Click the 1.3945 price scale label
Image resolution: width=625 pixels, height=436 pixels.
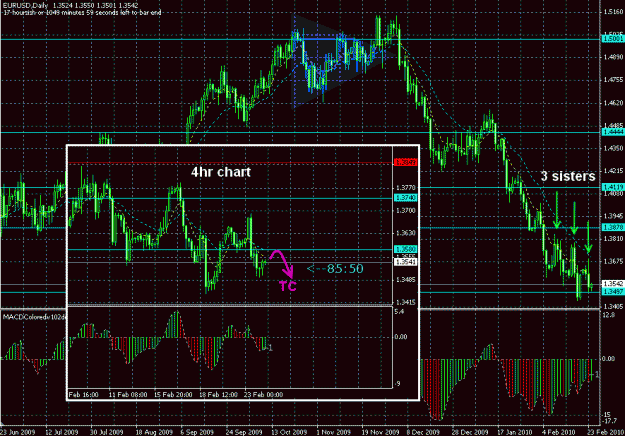[x=613, y=216]
